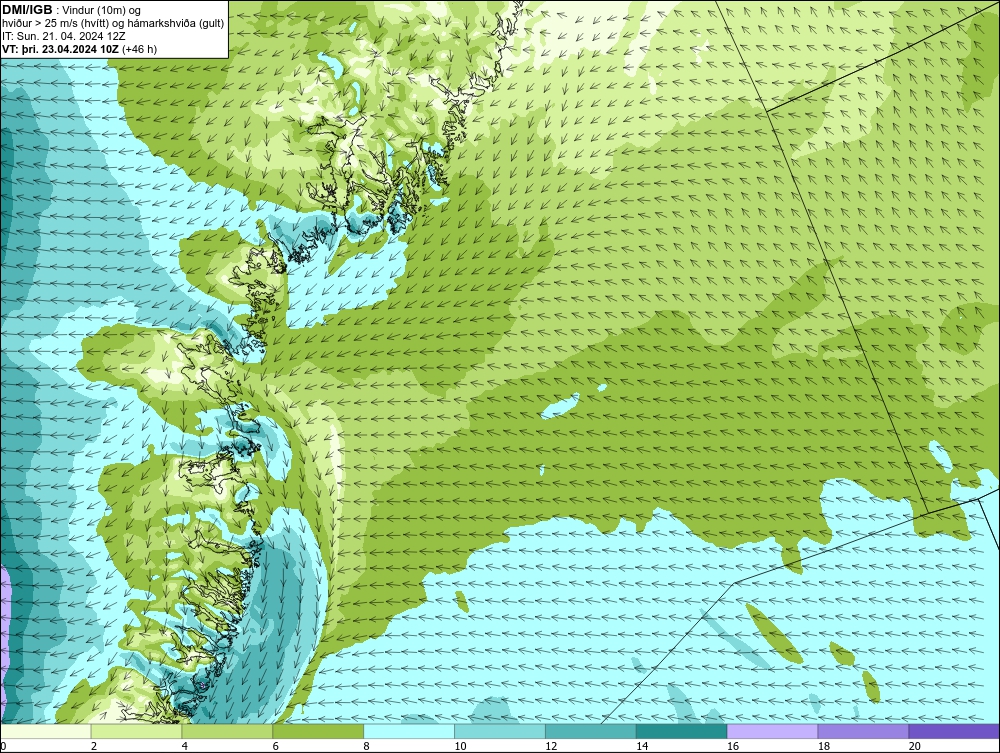
Task: Click the 4–6 m/s green legend swatch
Action: 227,731
